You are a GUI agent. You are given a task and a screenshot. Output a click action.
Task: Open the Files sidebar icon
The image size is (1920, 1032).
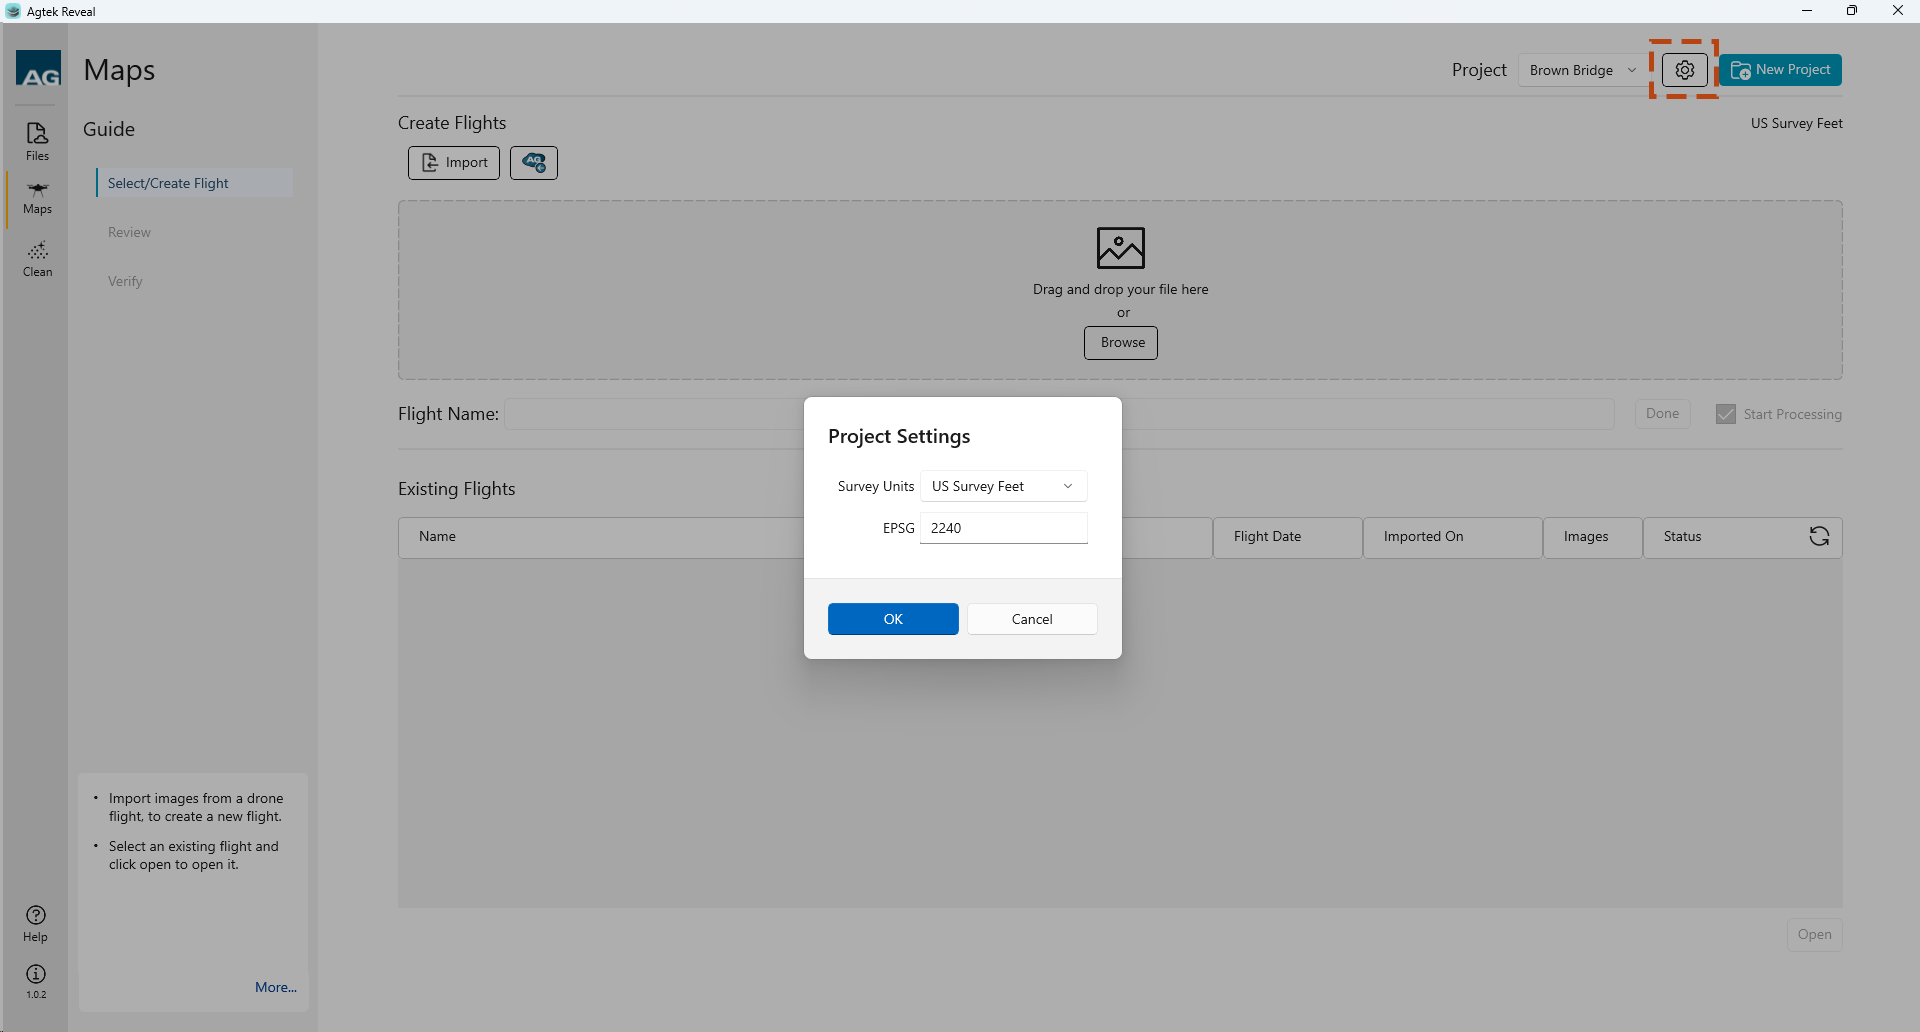[x=37, y=140]
